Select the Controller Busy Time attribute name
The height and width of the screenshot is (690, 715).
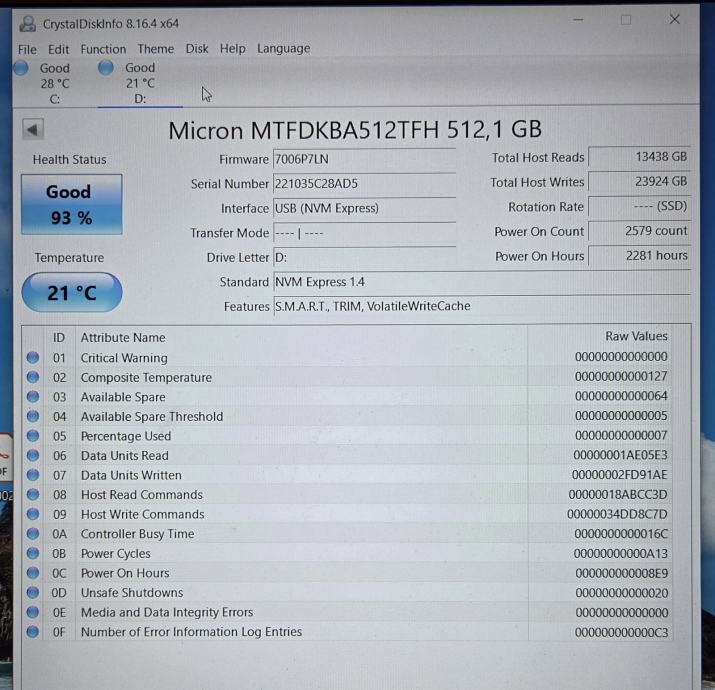click(137, 534)
